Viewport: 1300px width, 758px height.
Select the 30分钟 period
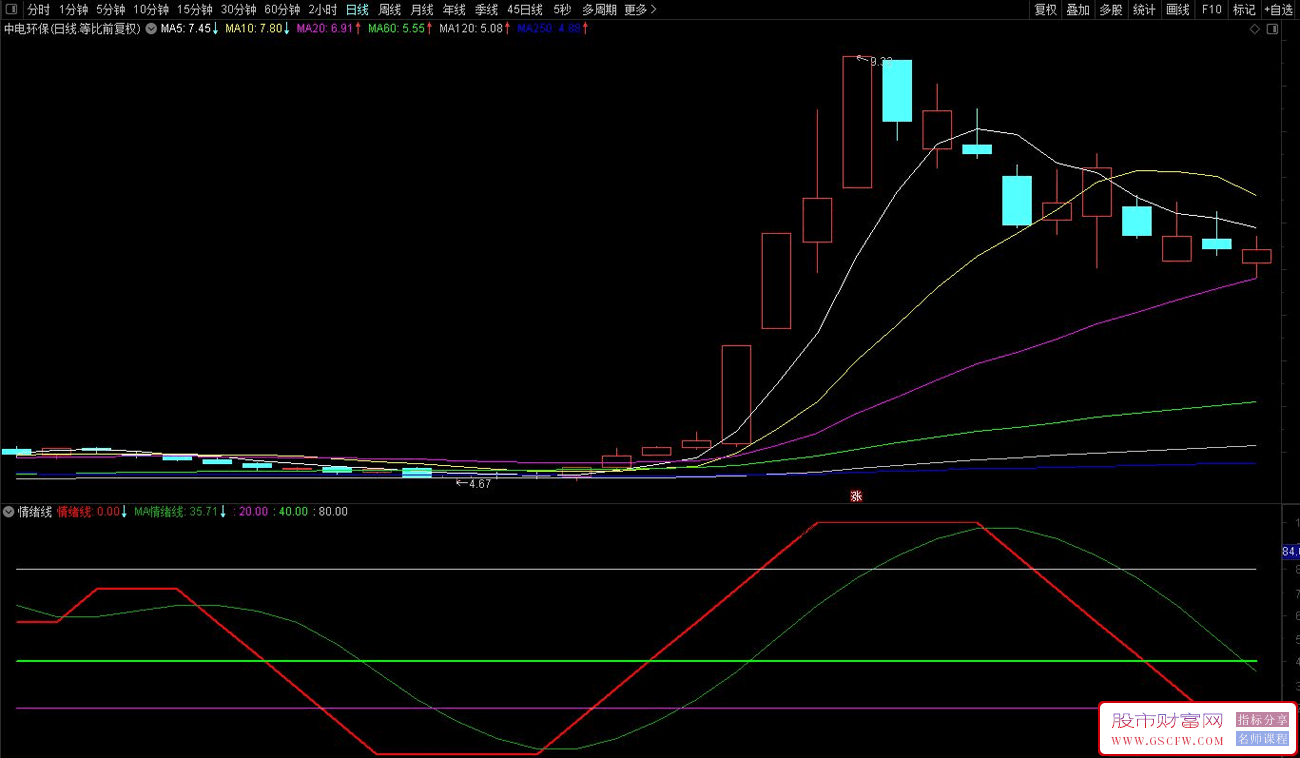(x=238, y=9)
